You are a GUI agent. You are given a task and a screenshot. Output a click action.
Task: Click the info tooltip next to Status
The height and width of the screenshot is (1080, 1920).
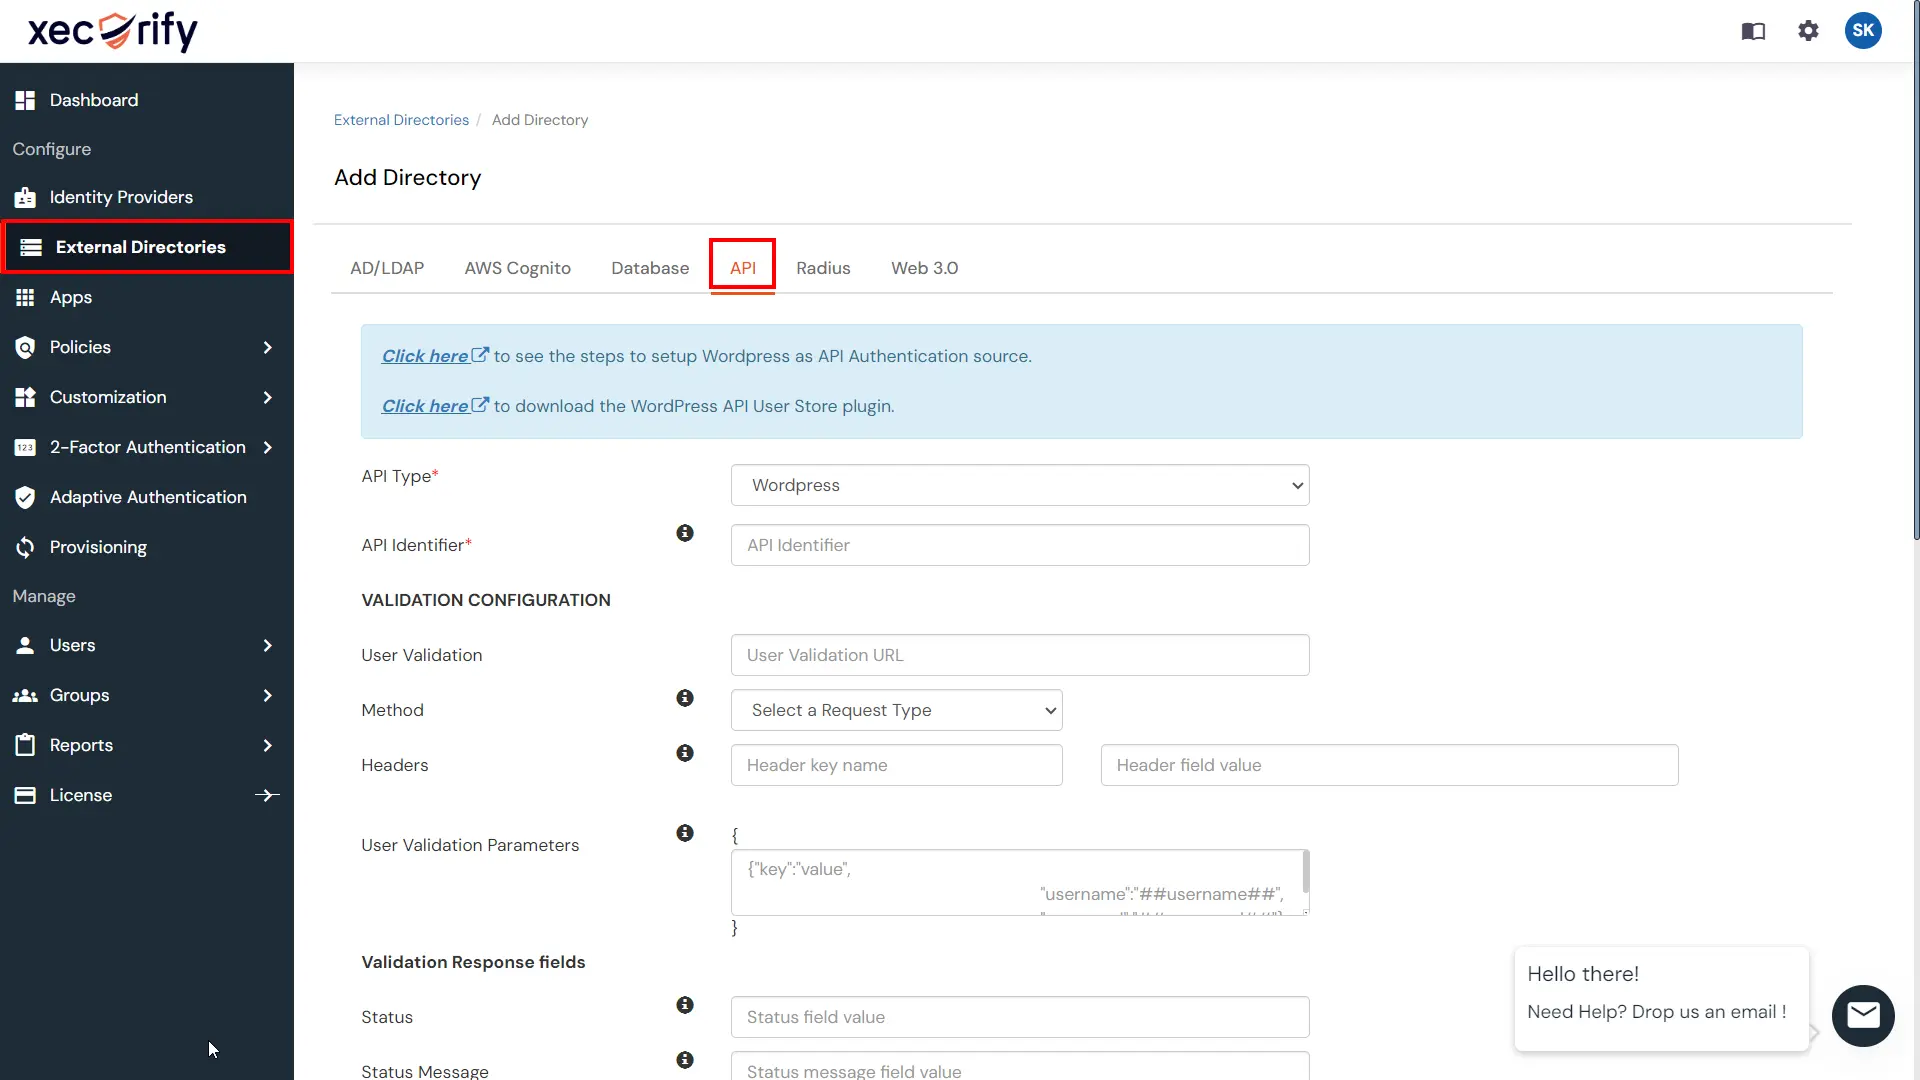click(684, 1005)
